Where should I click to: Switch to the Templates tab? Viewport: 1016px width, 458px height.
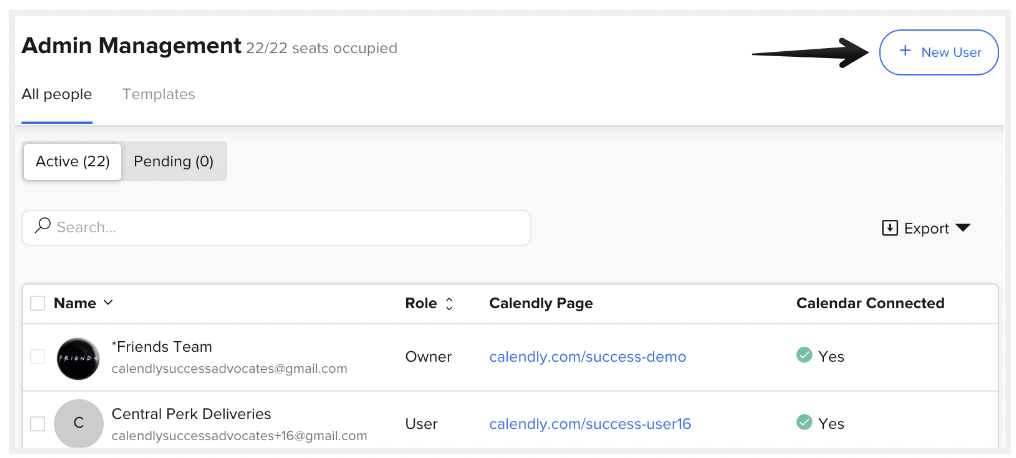click(x=159, y=95)
